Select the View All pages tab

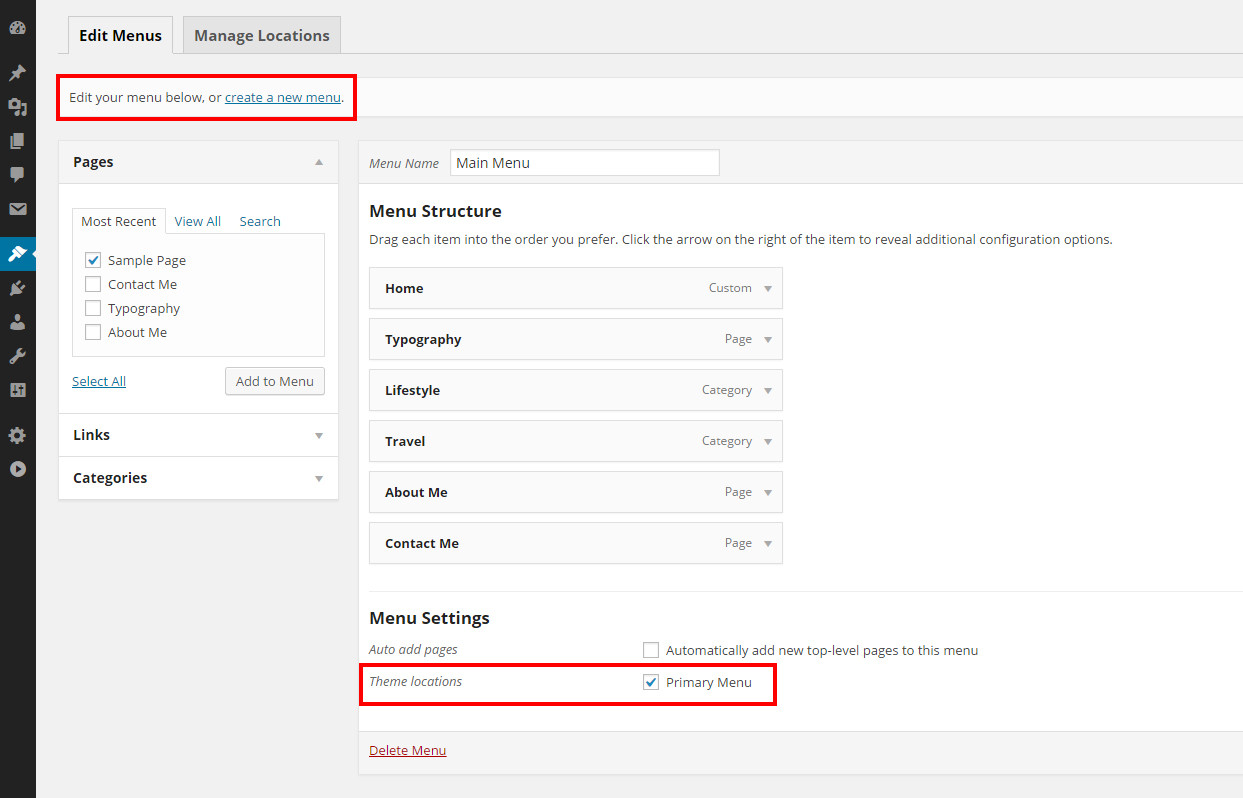point(197,221)
